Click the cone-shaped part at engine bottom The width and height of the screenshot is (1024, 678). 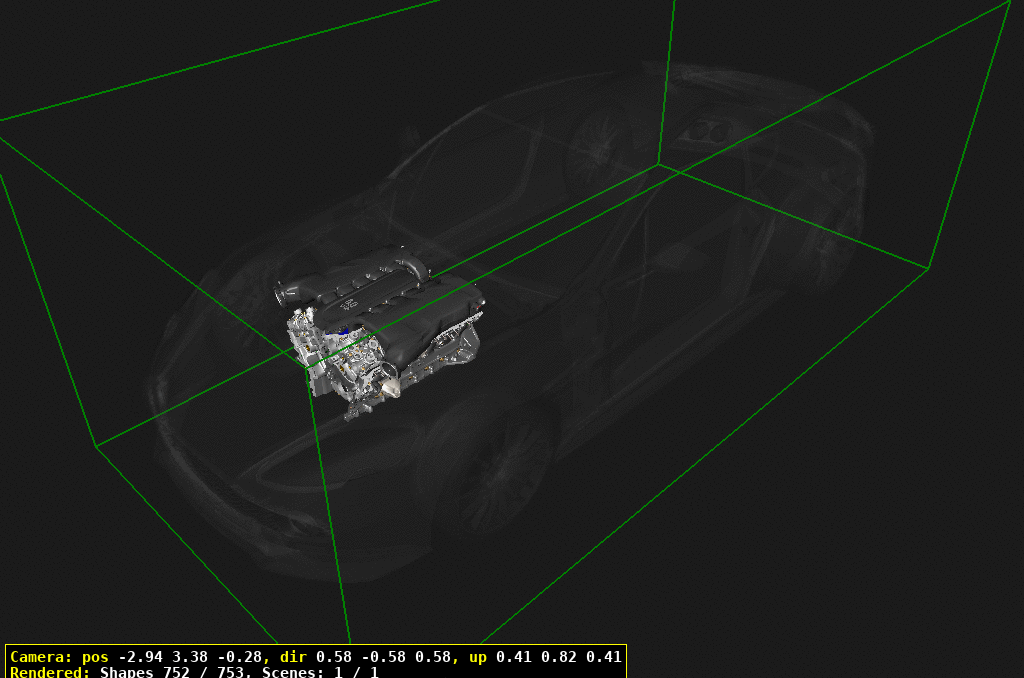389,385
